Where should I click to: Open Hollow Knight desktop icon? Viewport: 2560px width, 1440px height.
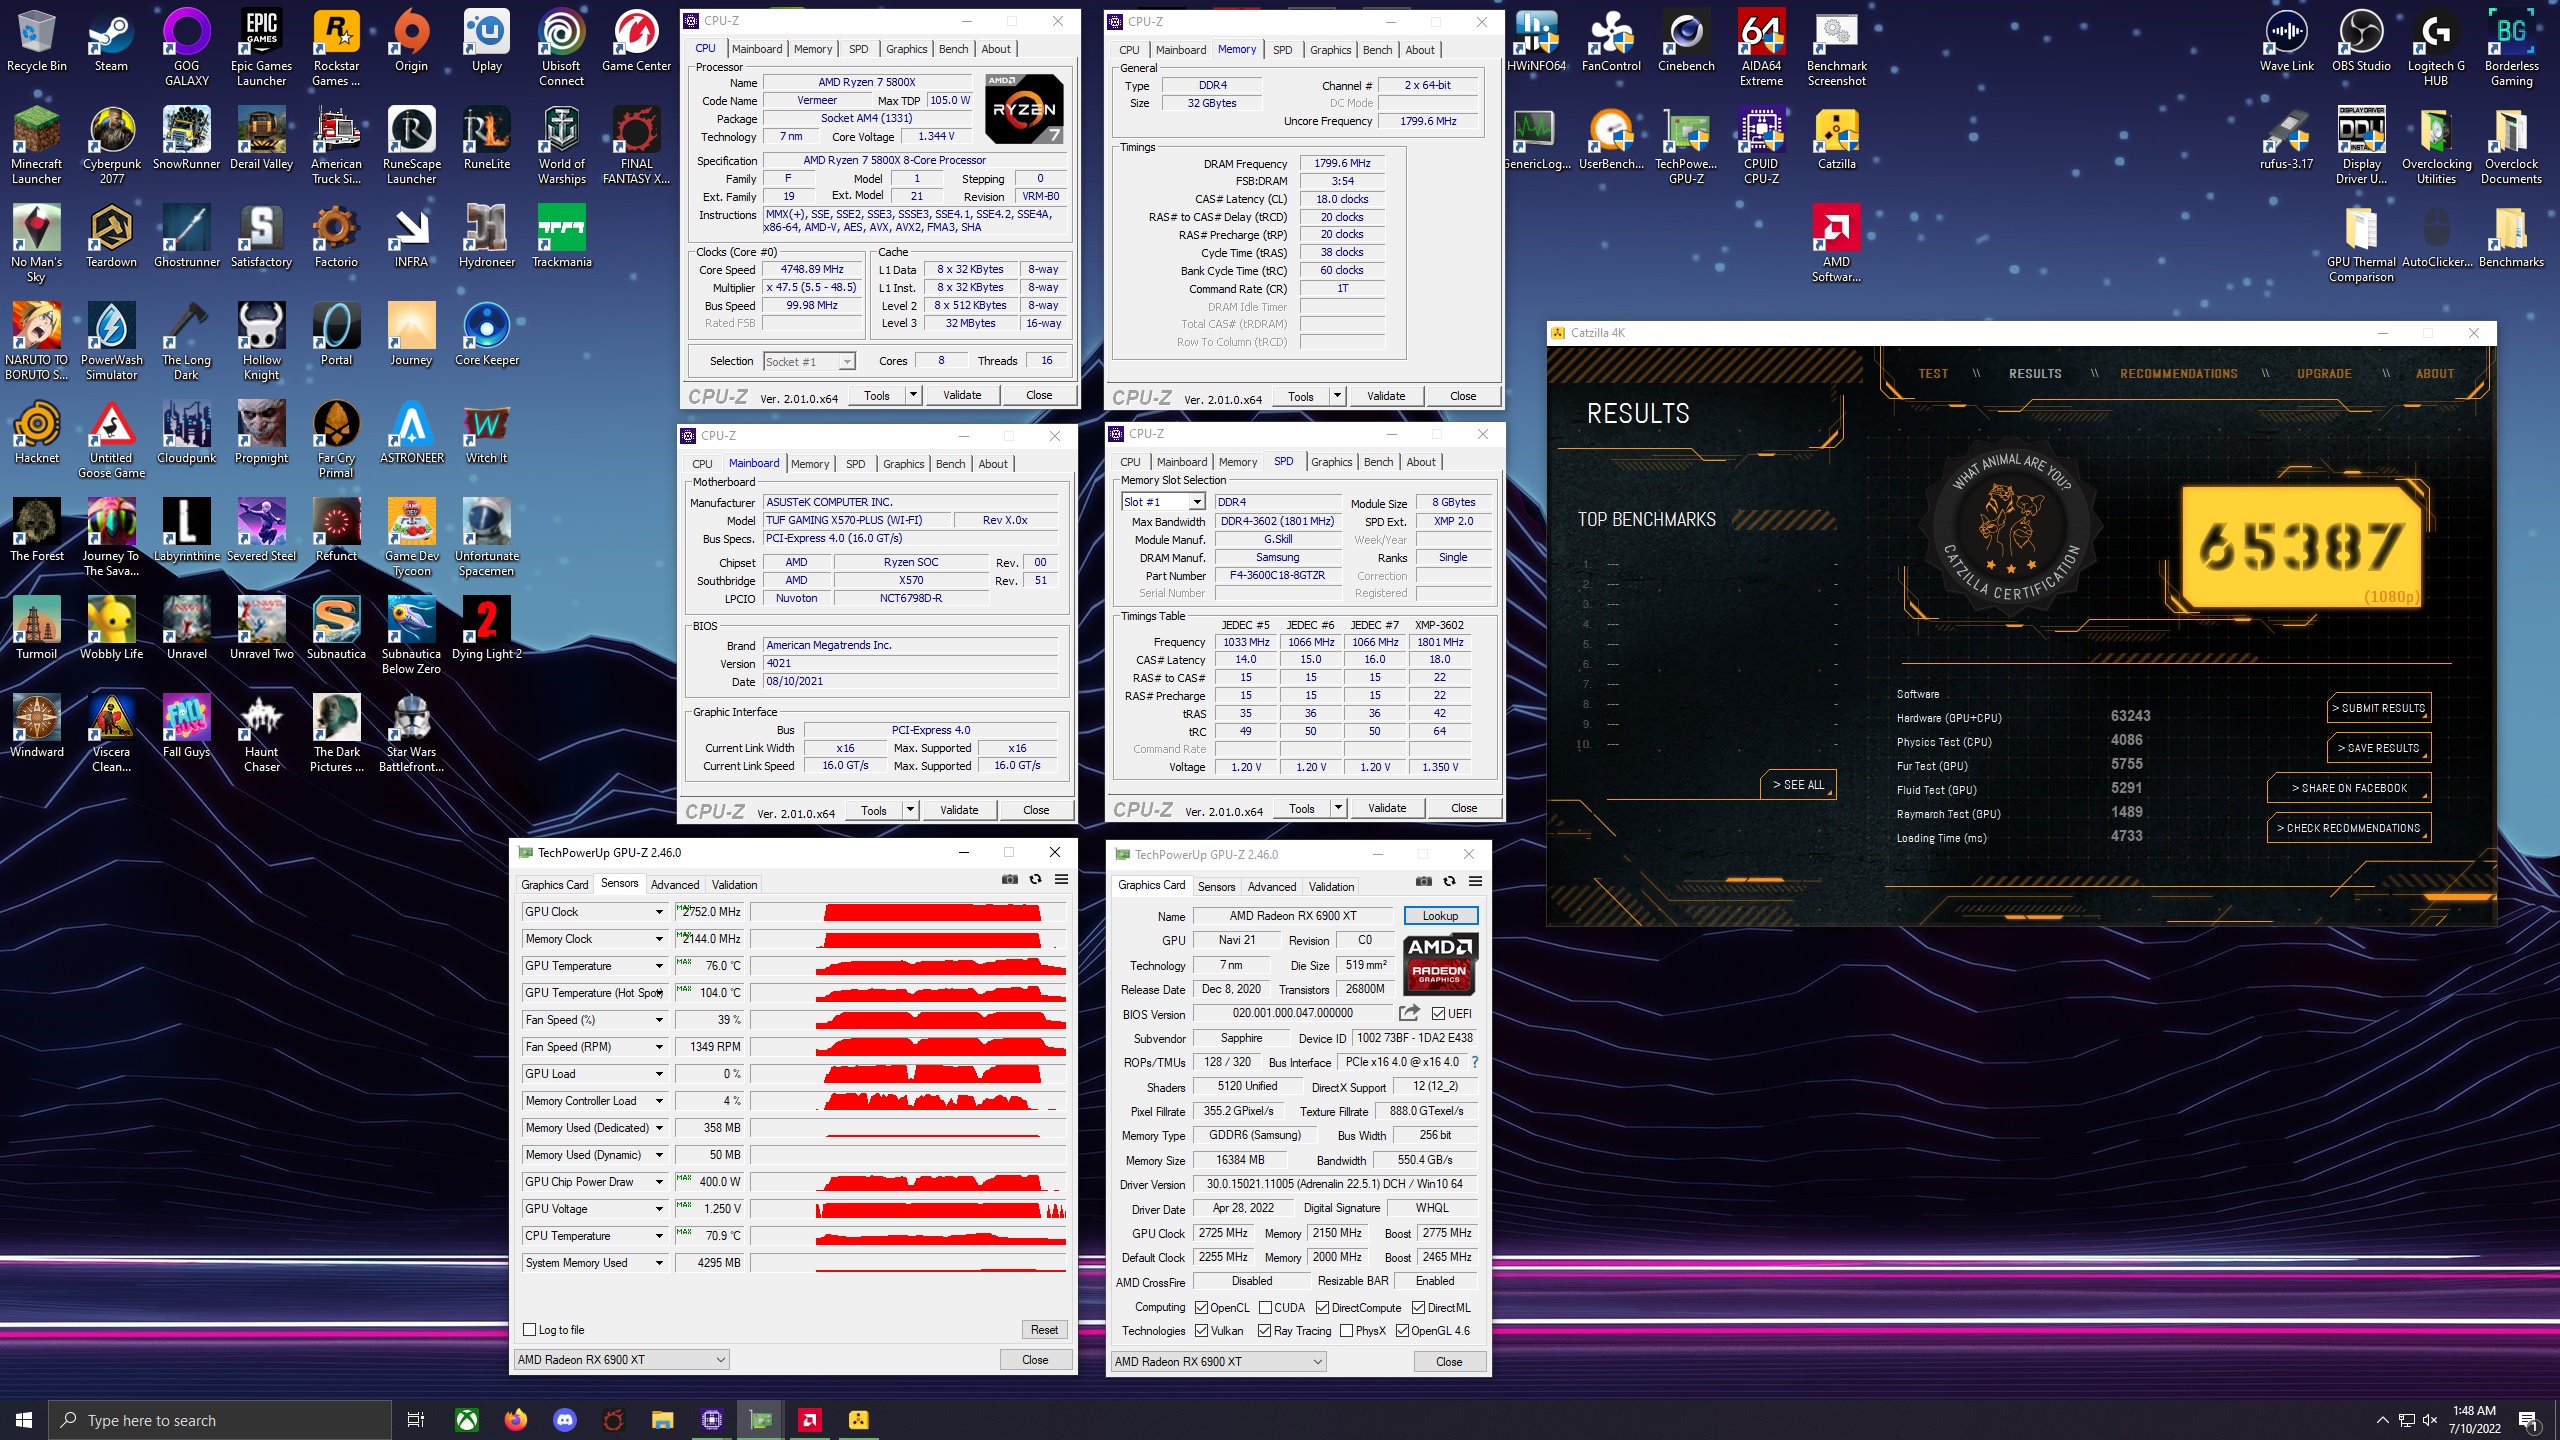coord(261,342)
